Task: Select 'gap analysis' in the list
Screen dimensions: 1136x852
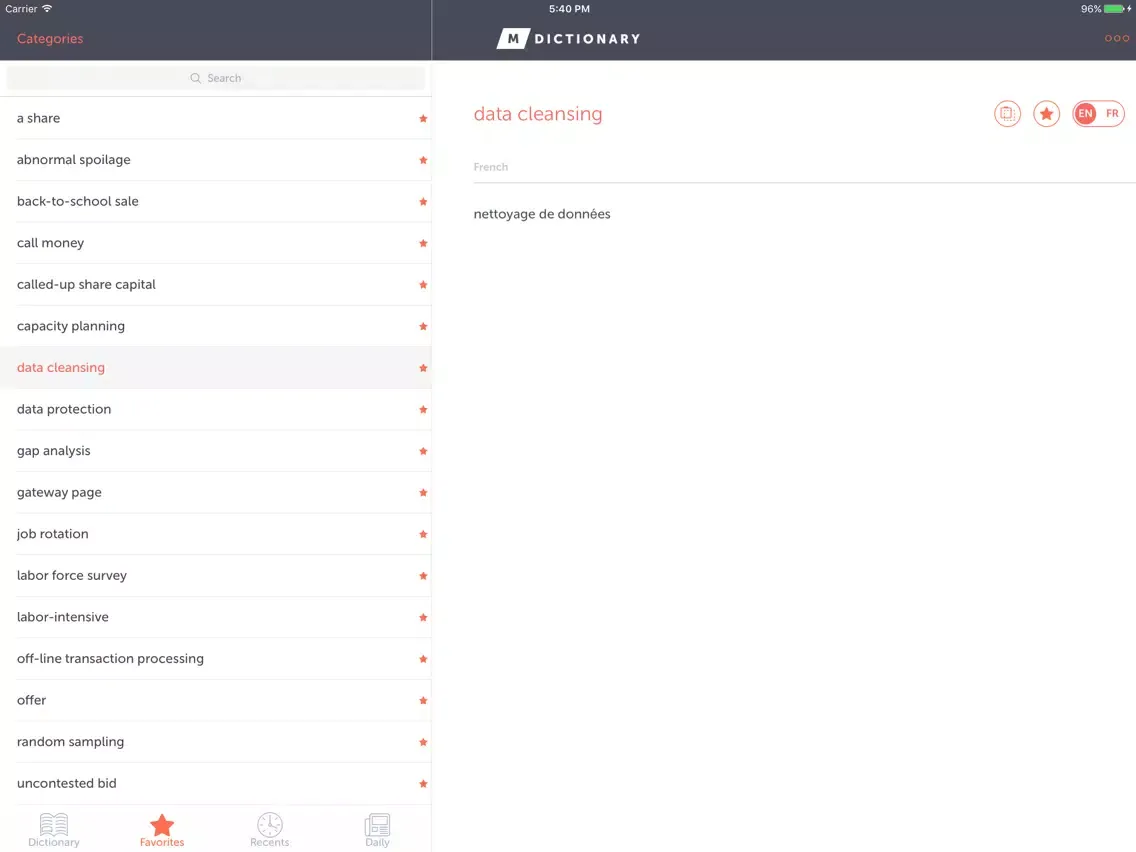Action: click(216, 451)
